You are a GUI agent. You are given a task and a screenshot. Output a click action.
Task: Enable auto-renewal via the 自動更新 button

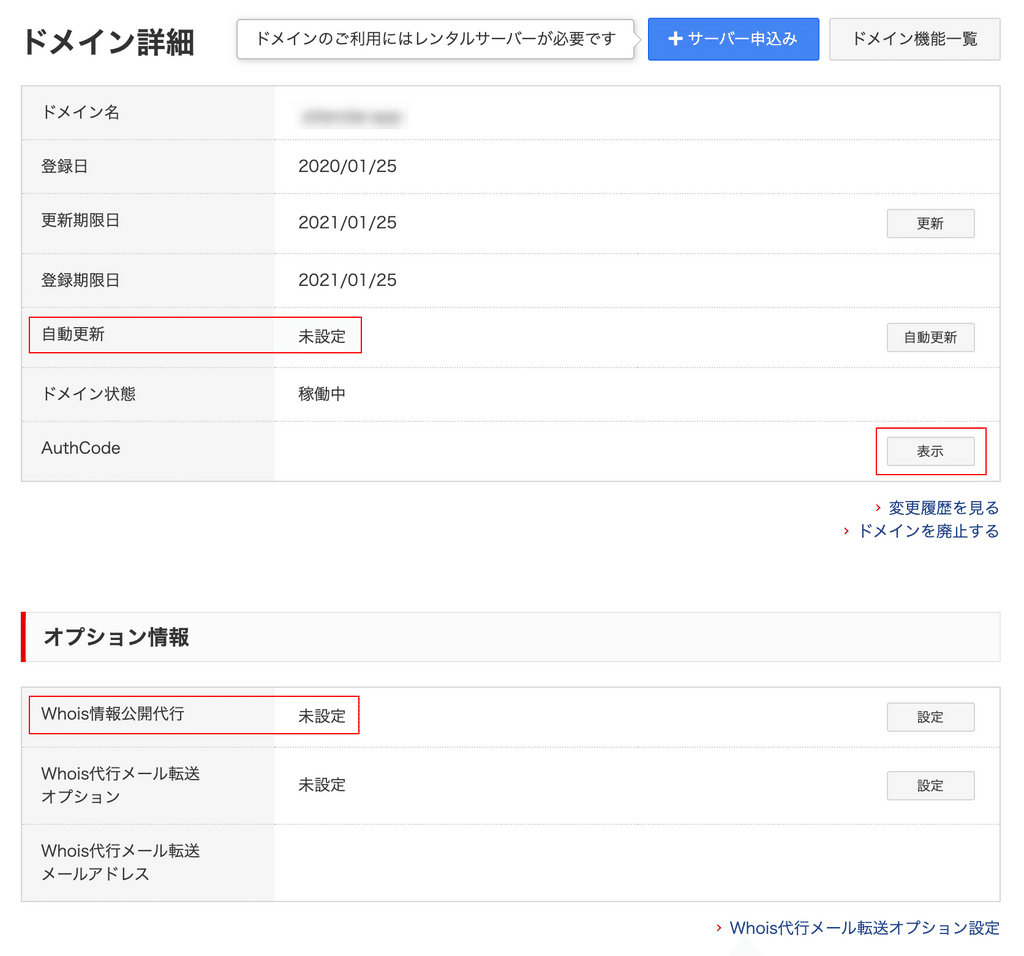click(x=930, y=337)
